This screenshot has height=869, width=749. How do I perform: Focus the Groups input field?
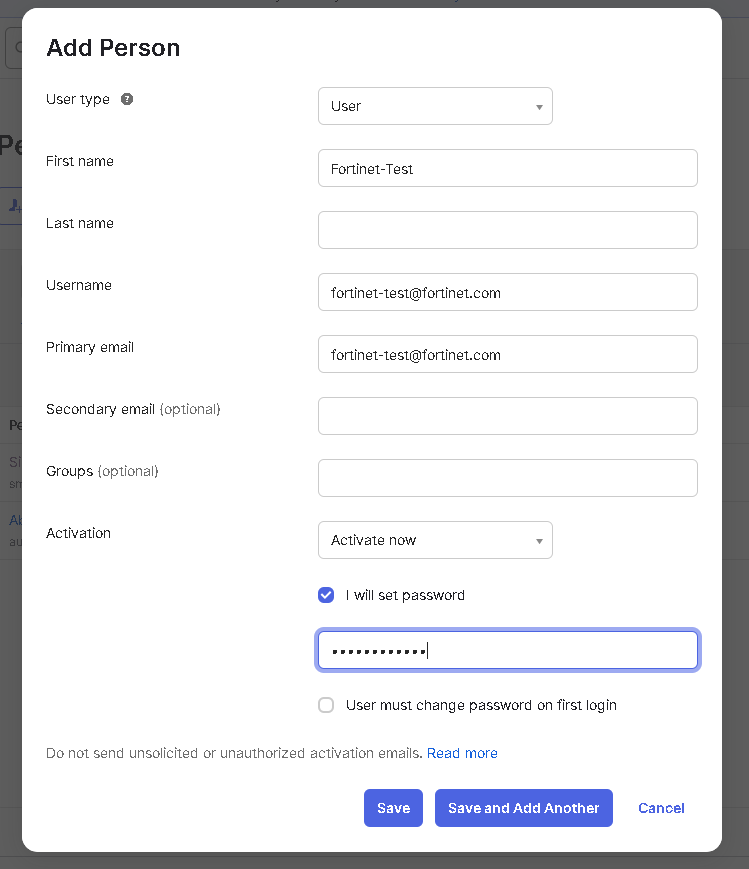(x=507, y=478)
